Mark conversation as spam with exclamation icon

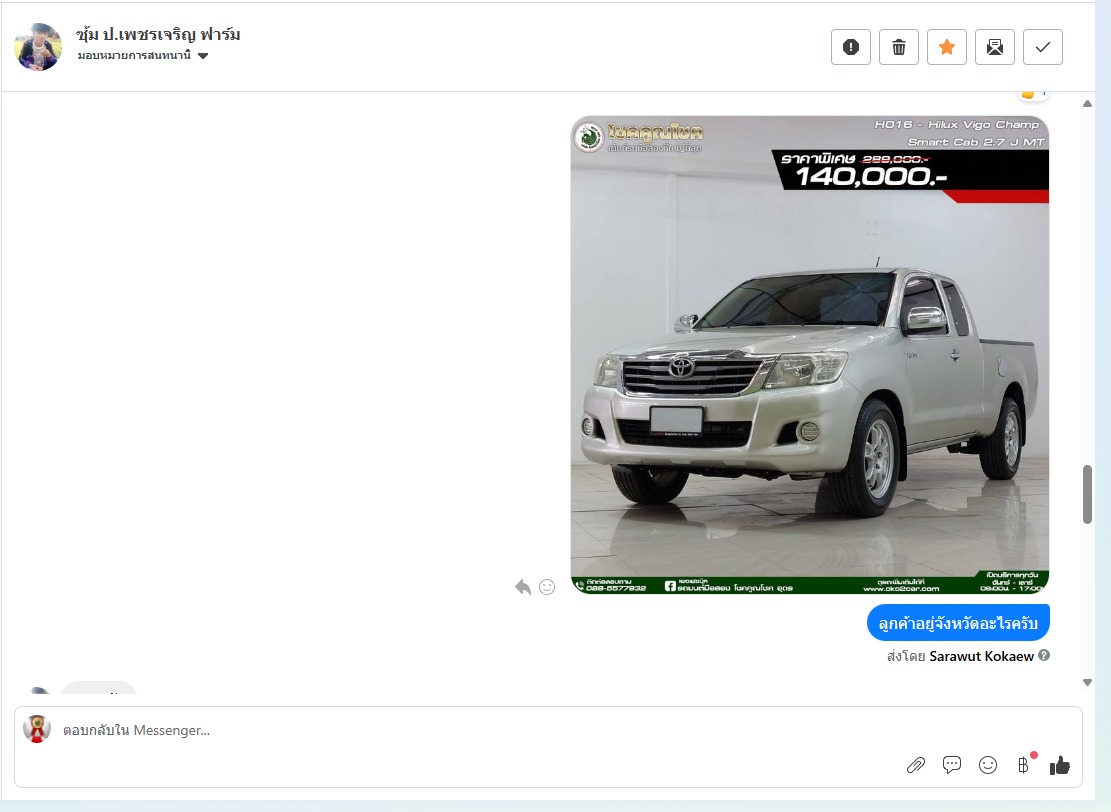(850, 47)
